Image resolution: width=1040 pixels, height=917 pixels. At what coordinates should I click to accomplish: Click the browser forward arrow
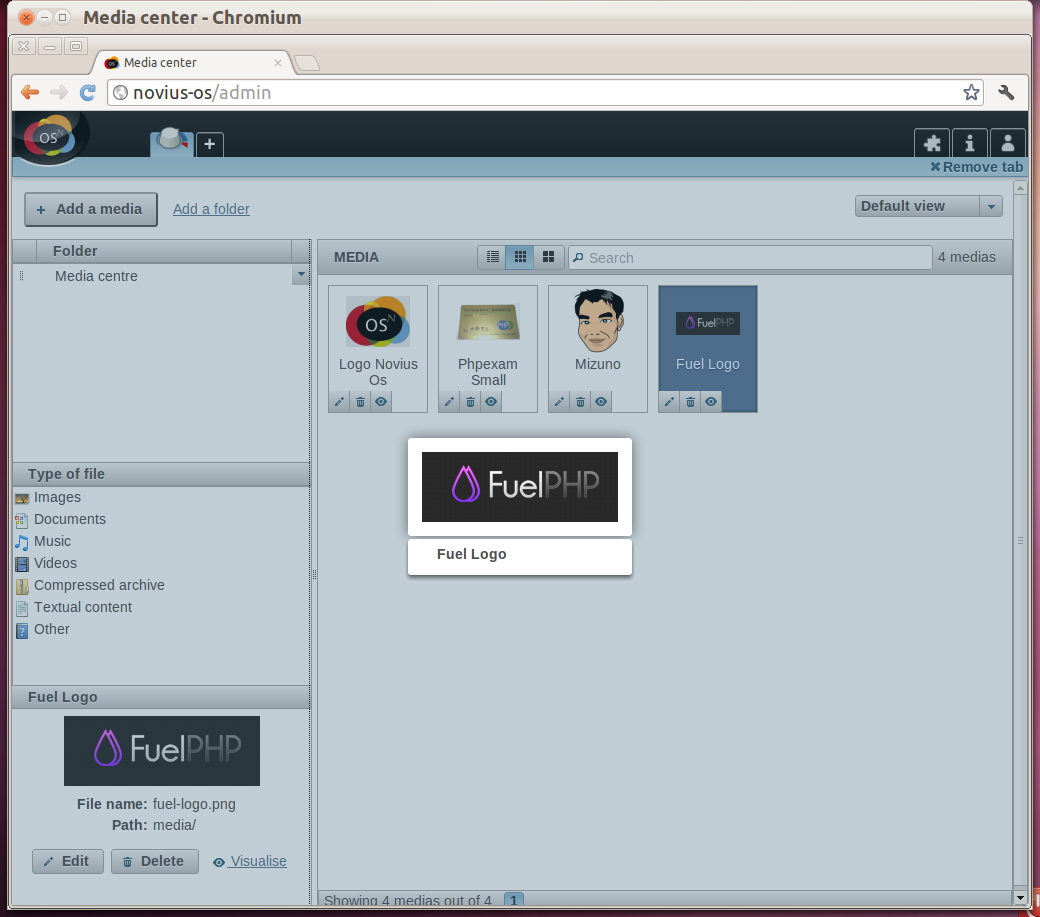58,92
